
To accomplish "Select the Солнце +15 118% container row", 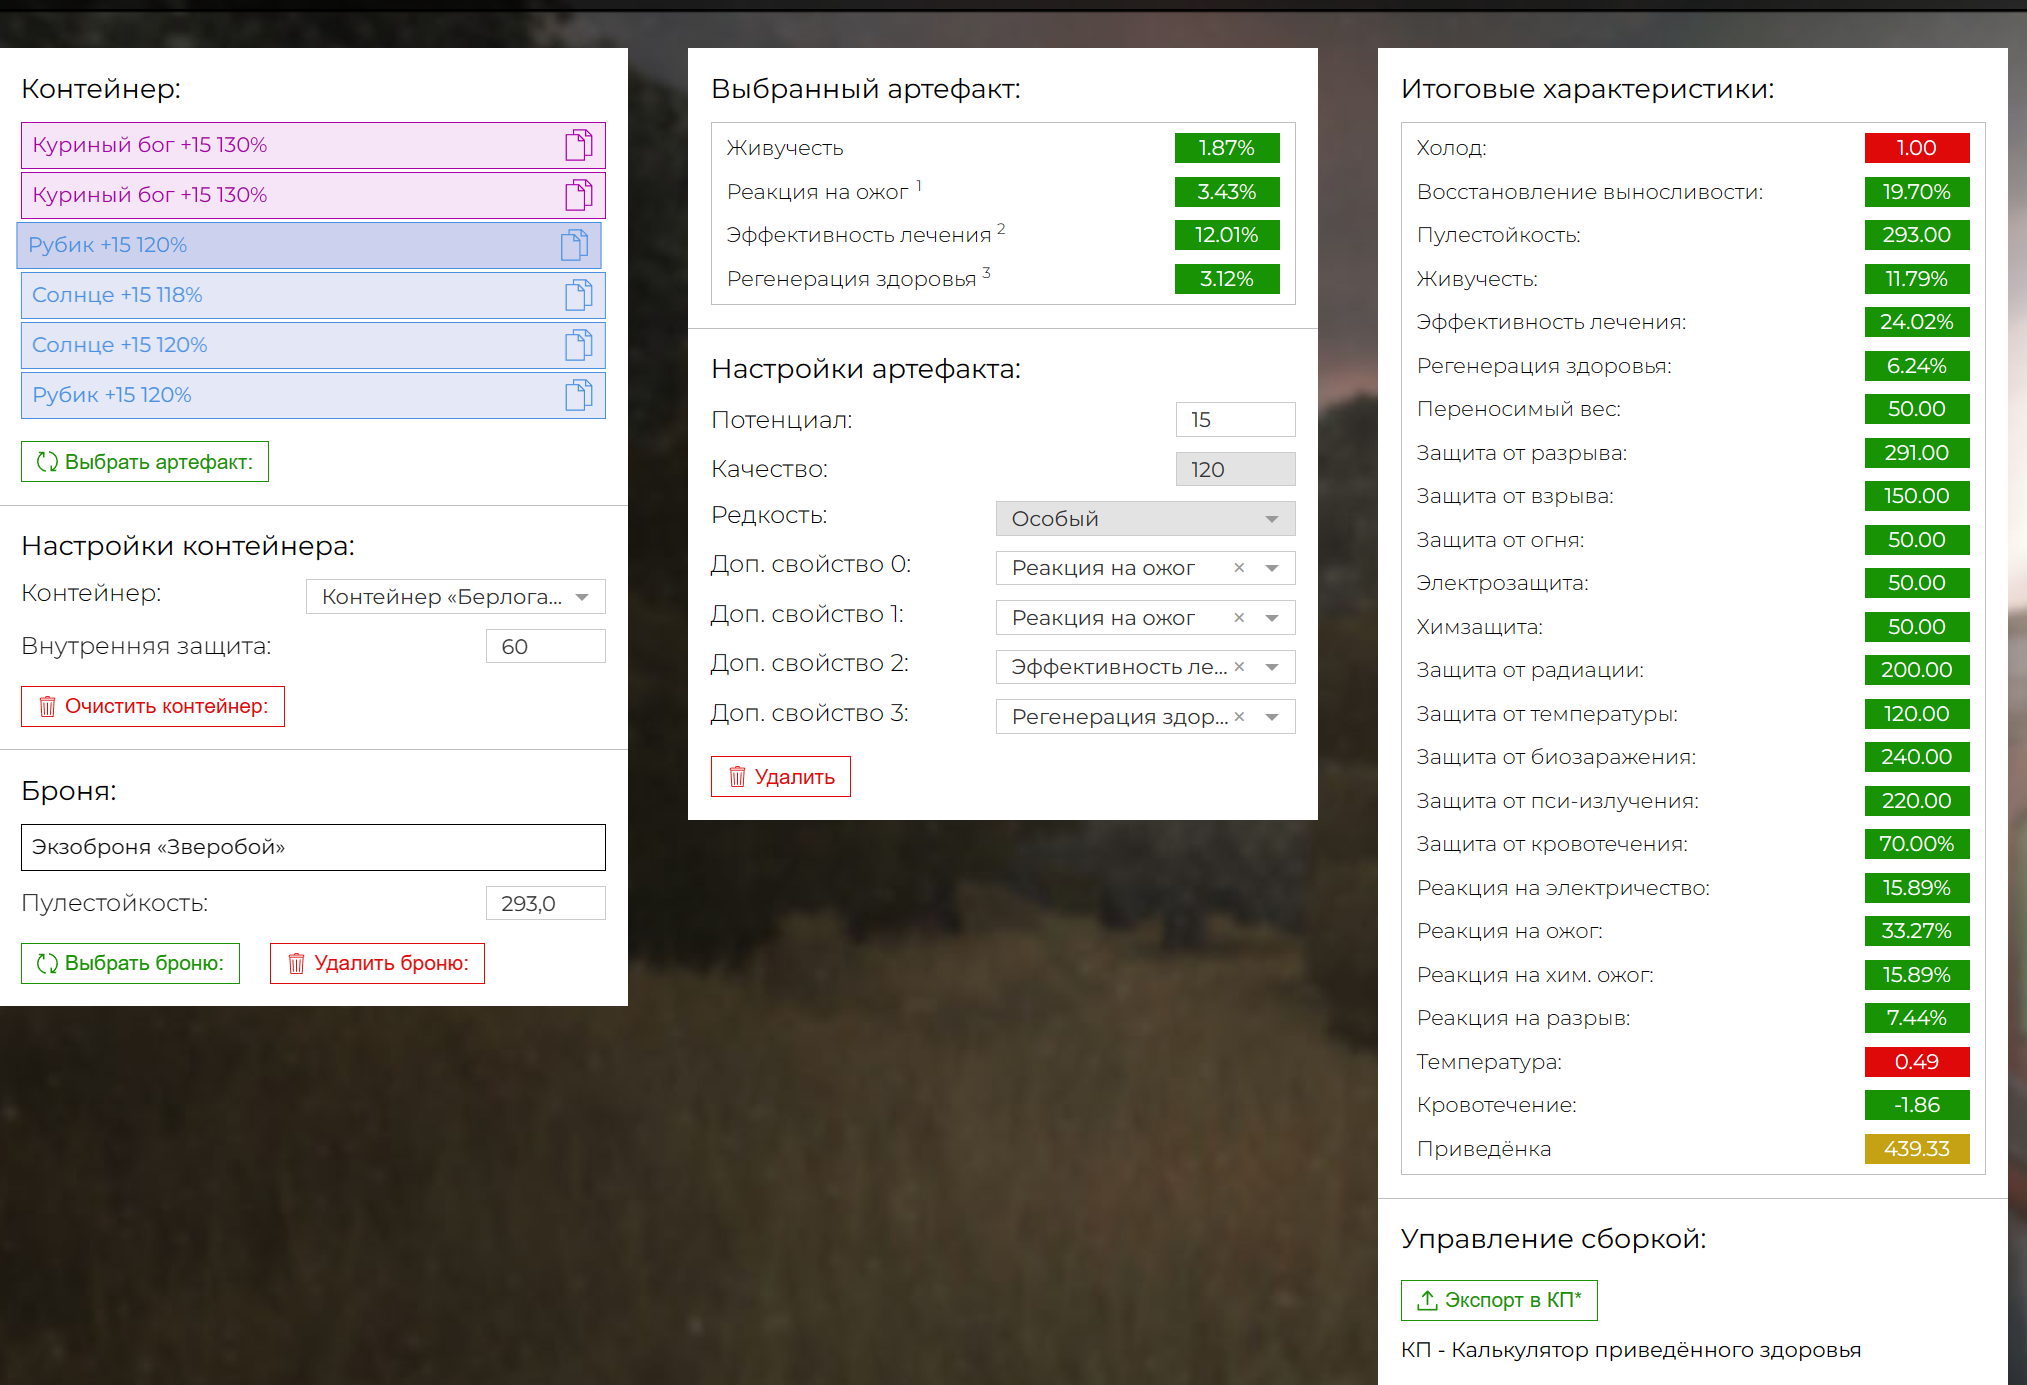I will pyautogui.click(x=313, y=295).
